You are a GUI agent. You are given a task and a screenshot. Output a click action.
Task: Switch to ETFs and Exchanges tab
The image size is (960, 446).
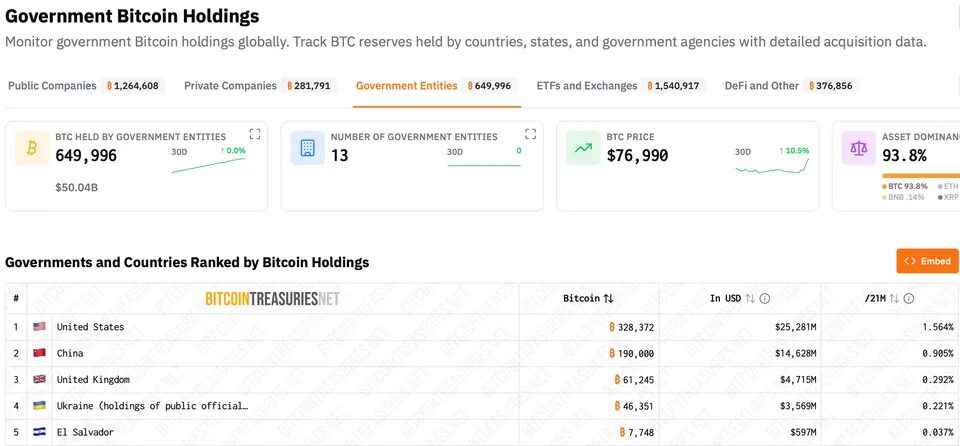[x=620, y=86]
